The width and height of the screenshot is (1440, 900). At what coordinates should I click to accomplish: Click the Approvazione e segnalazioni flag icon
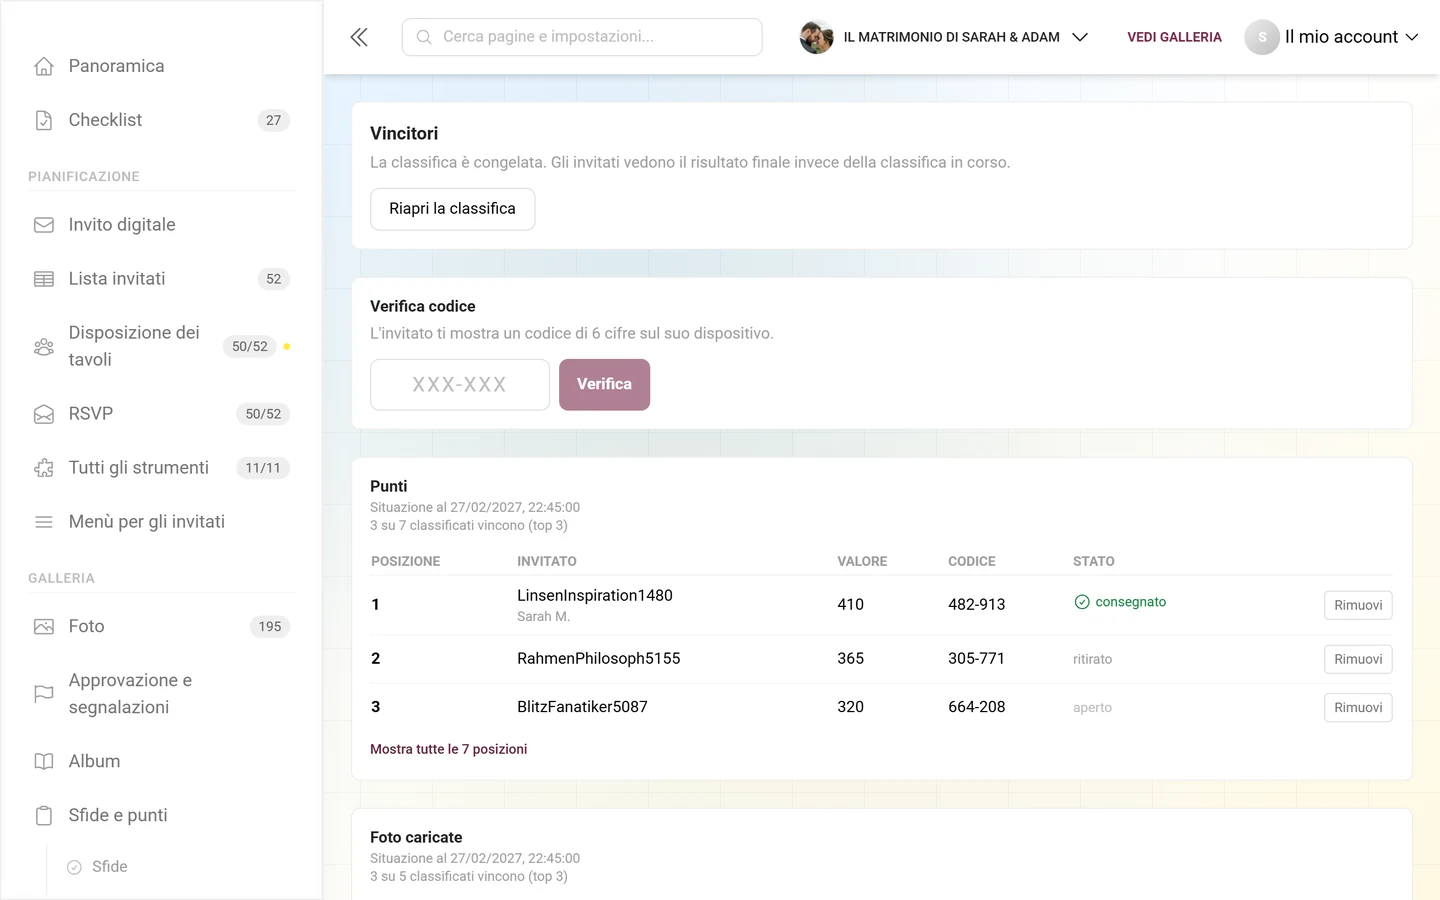(x=44, y=694)
